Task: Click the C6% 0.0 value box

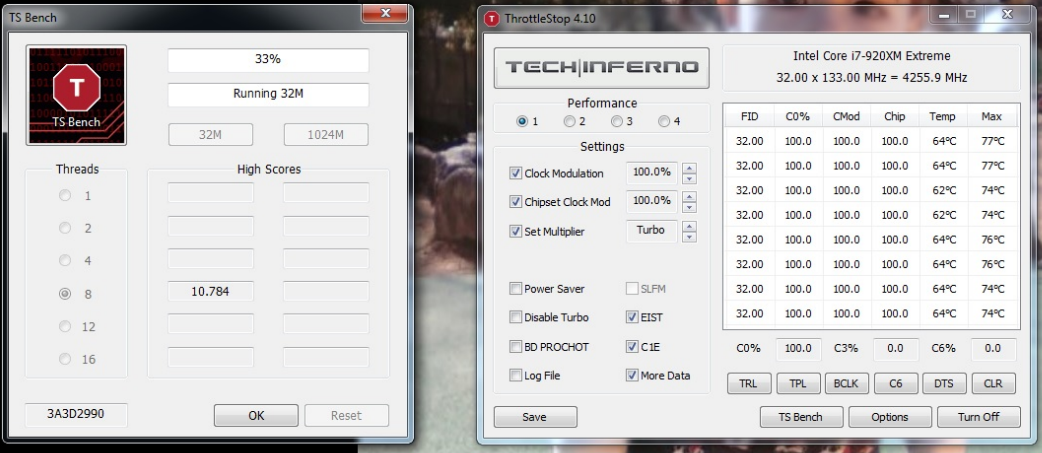Action: 993,349
